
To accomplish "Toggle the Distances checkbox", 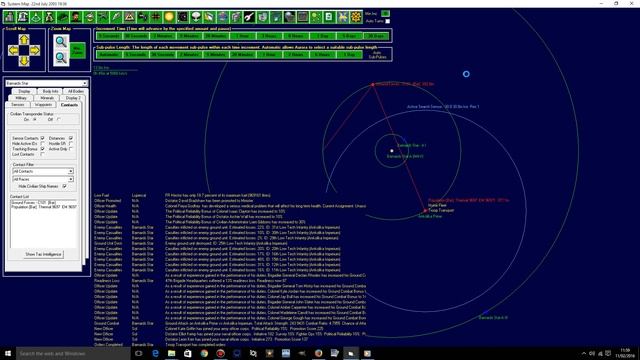I will click(71, 138).
